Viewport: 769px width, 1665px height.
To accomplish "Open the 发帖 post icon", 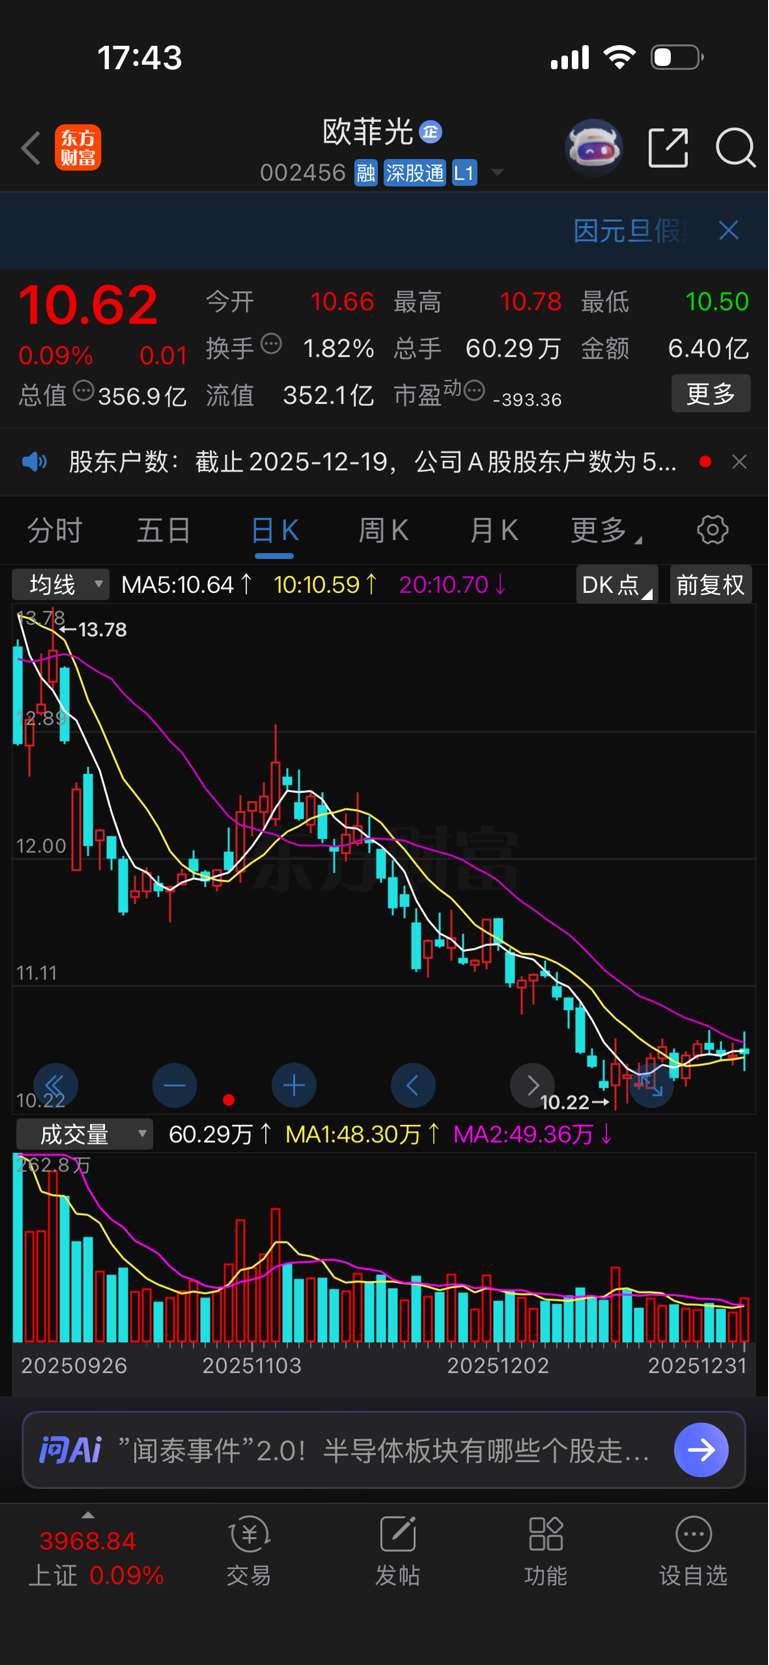I will 397,1534.
